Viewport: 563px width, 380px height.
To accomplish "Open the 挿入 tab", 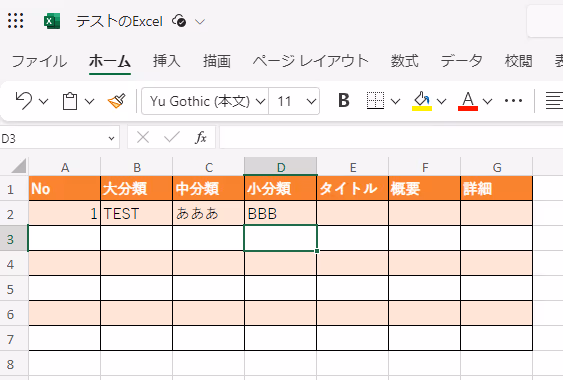I will (166, 61).
